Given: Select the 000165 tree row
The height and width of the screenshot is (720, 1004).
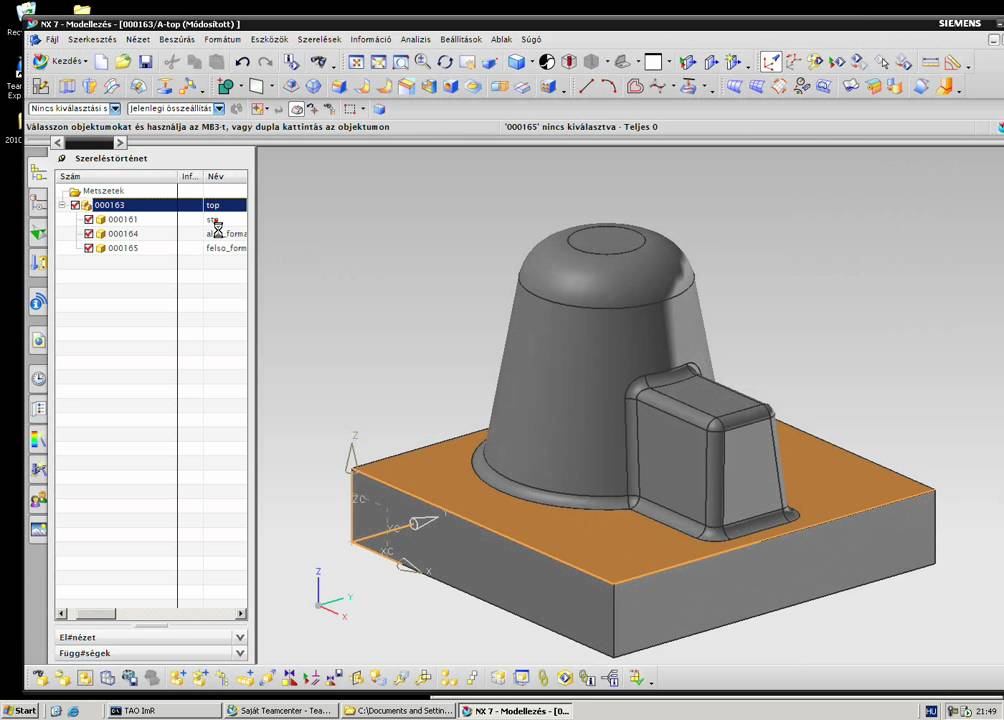Looking at the screenshot, I should point(151,248).
